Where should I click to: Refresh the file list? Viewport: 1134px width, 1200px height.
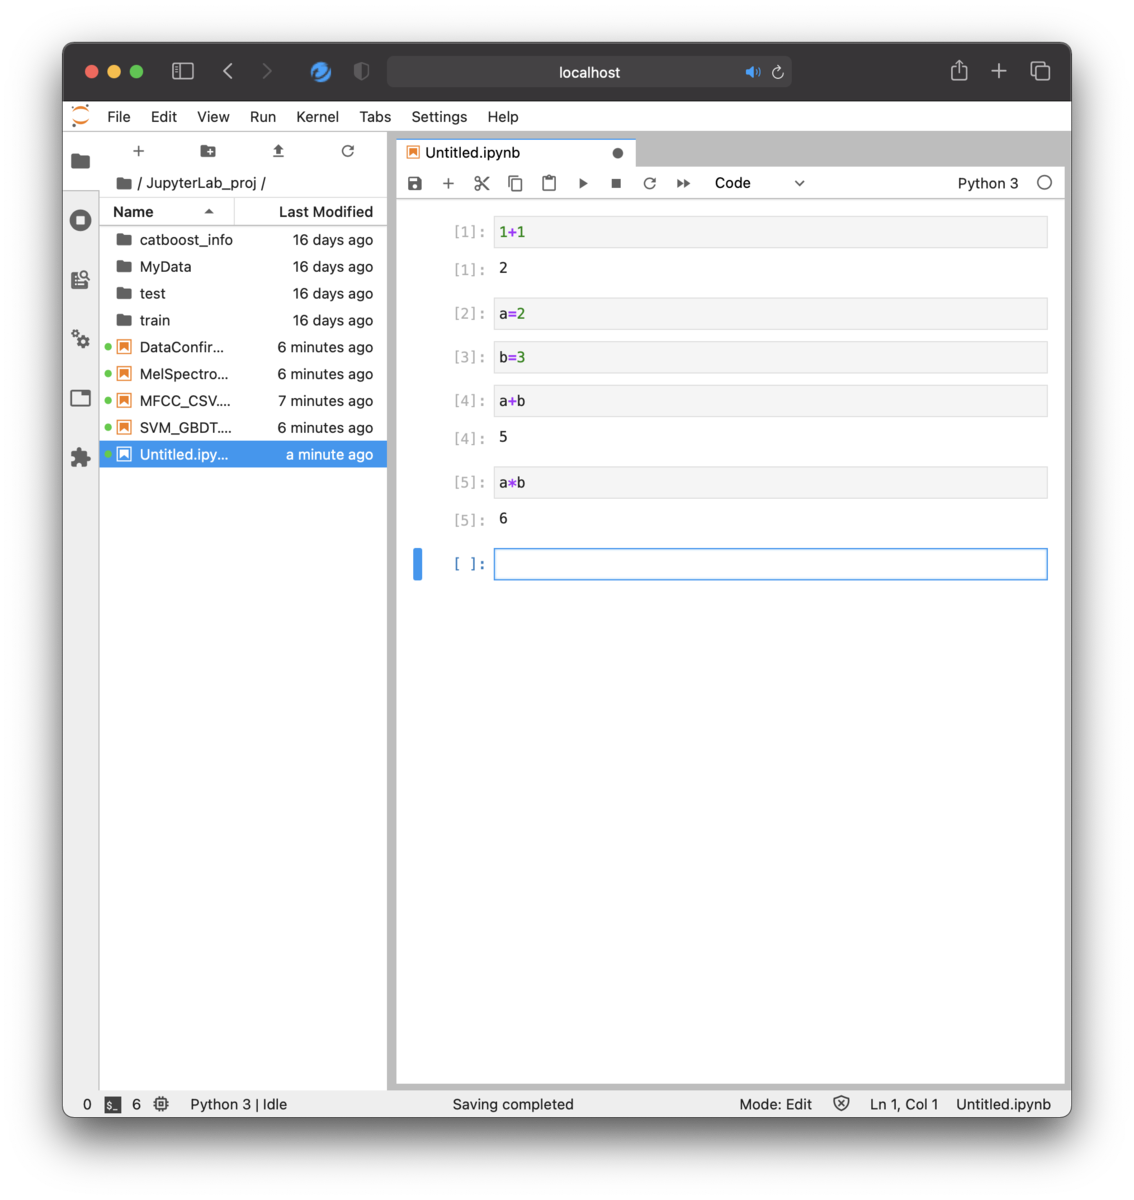tap(348, 151)
